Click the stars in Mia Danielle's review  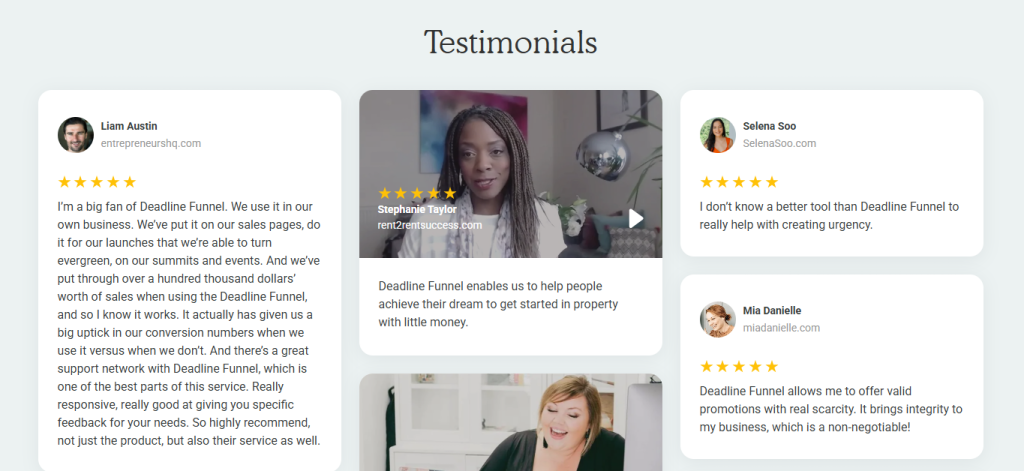tap(739, 366)
